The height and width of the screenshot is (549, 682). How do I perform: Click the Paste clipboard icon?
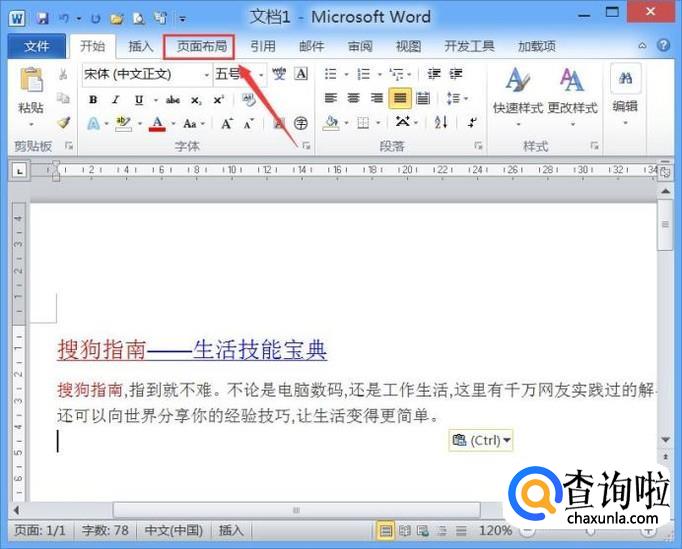(31, 80)
